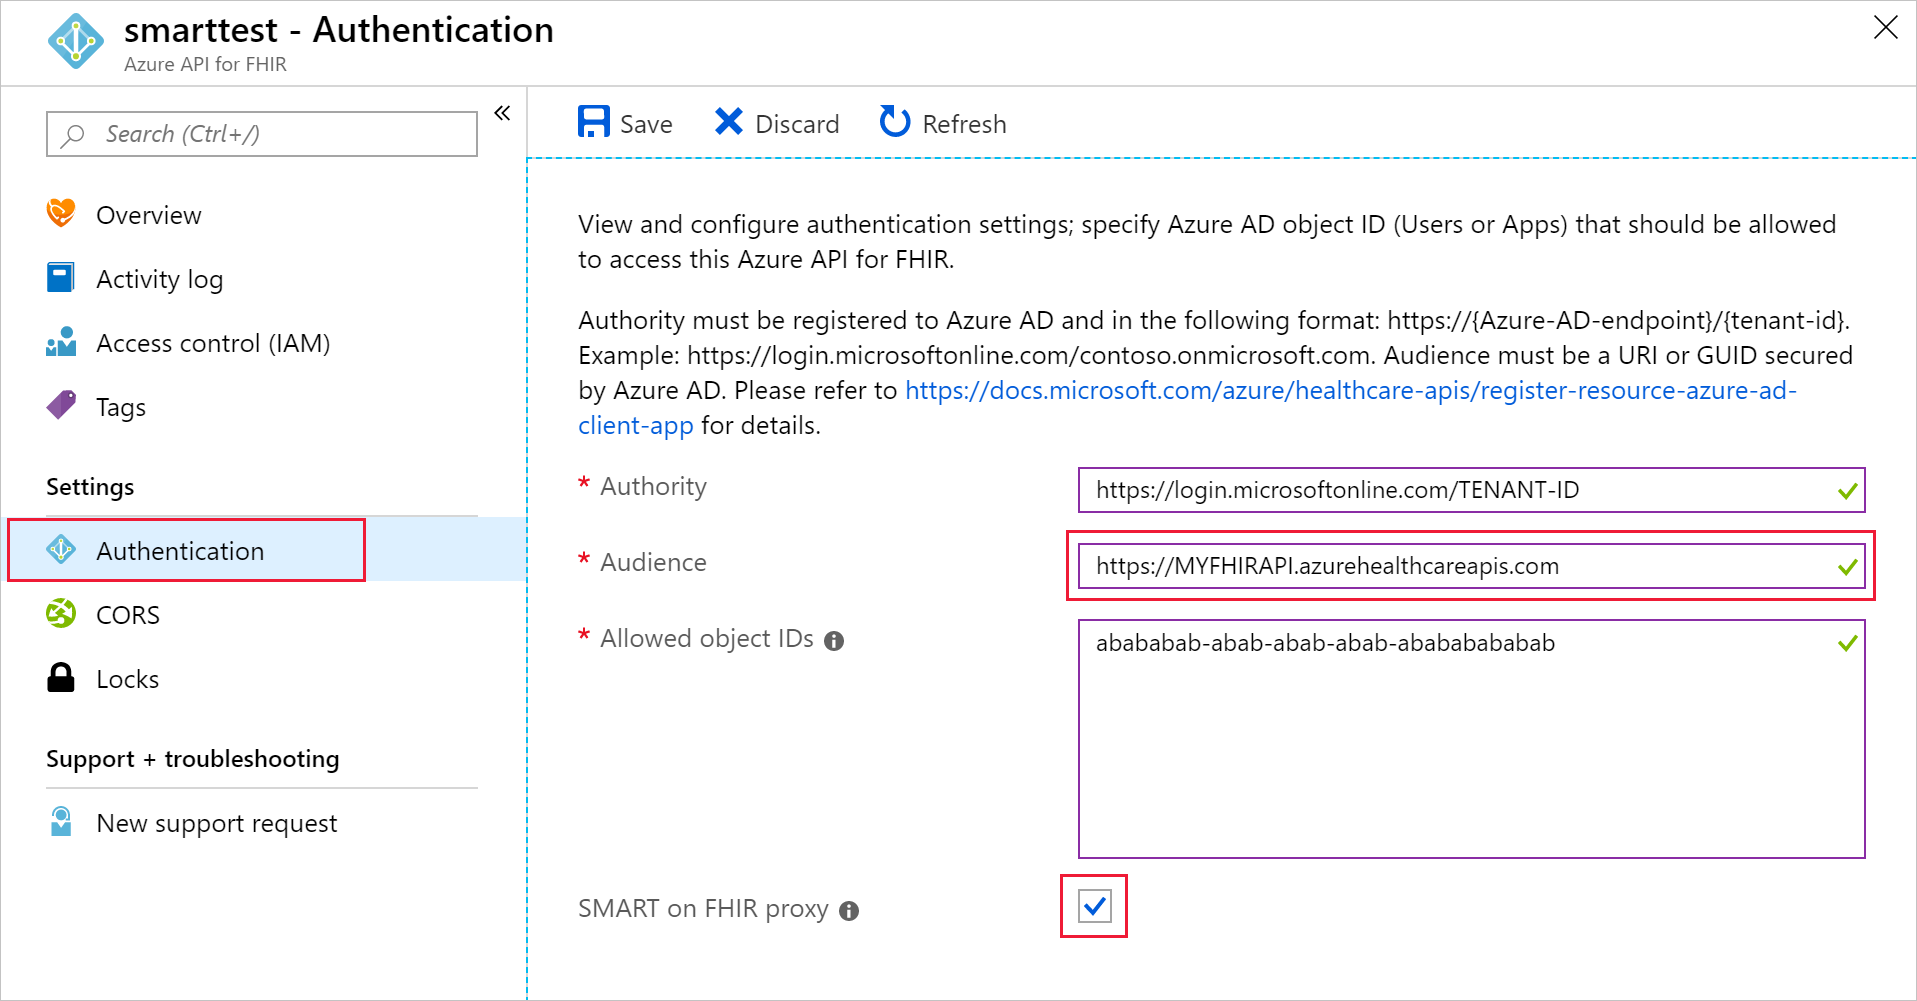Viewport: 1917px width, 1001px height.
Task: Open the CORS settings icon
Action: [x=60, y=614]
